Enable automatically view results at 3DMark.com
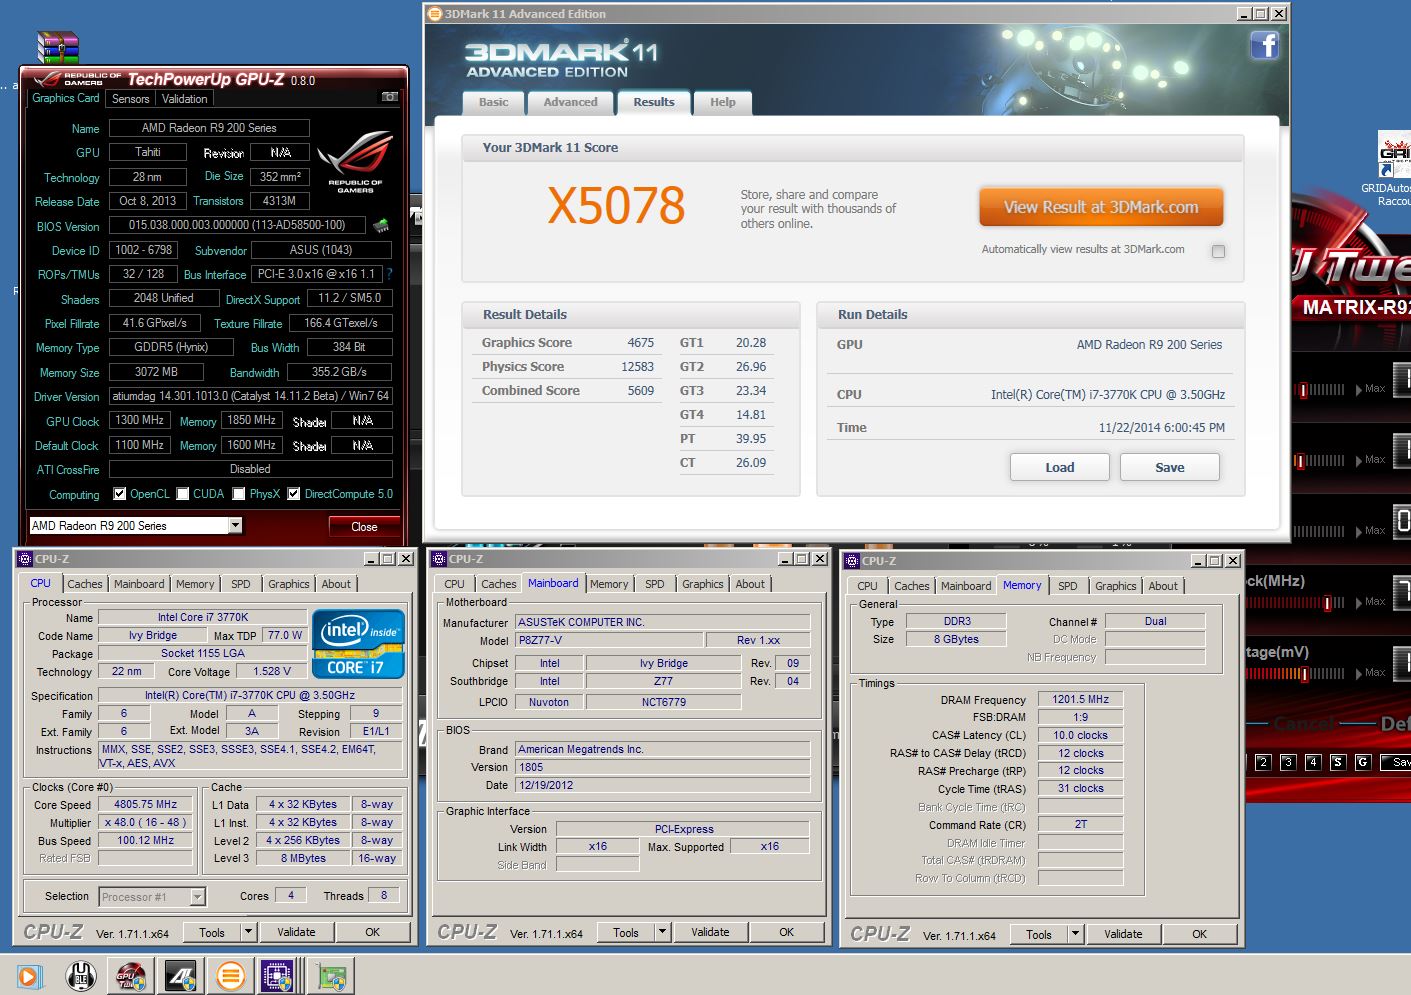Viewport: 1411px width, 995px height. [x=1218, y=251]
